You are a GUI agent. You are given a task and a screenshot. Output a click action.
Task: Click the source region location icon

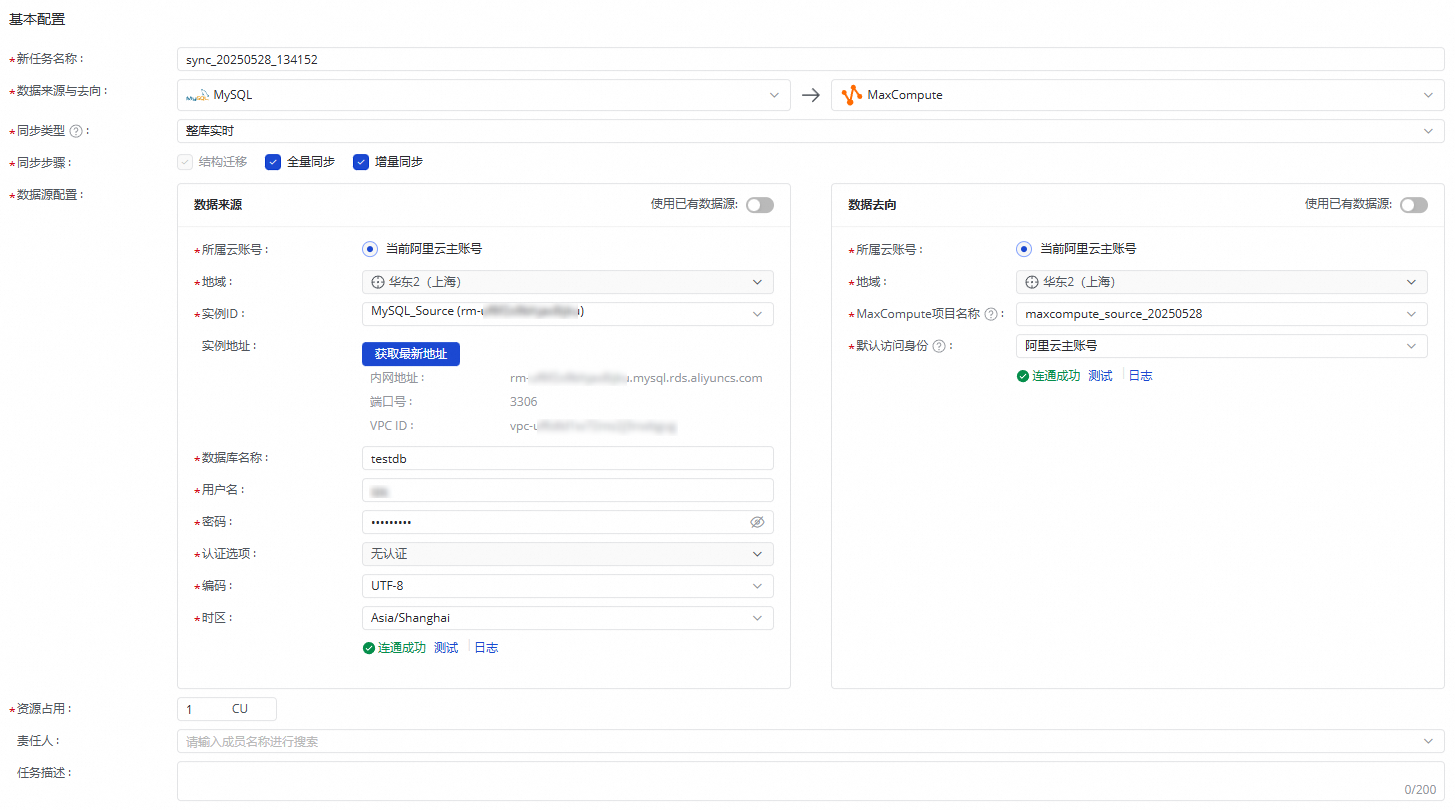378,282
